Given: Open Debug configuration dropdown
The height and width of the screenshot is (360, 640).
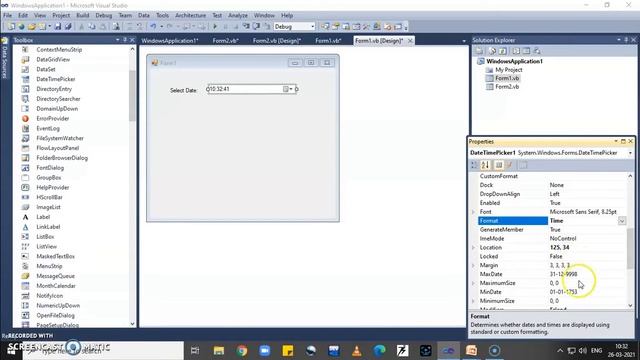Looking at the screenshot, I should click(313, 27).
